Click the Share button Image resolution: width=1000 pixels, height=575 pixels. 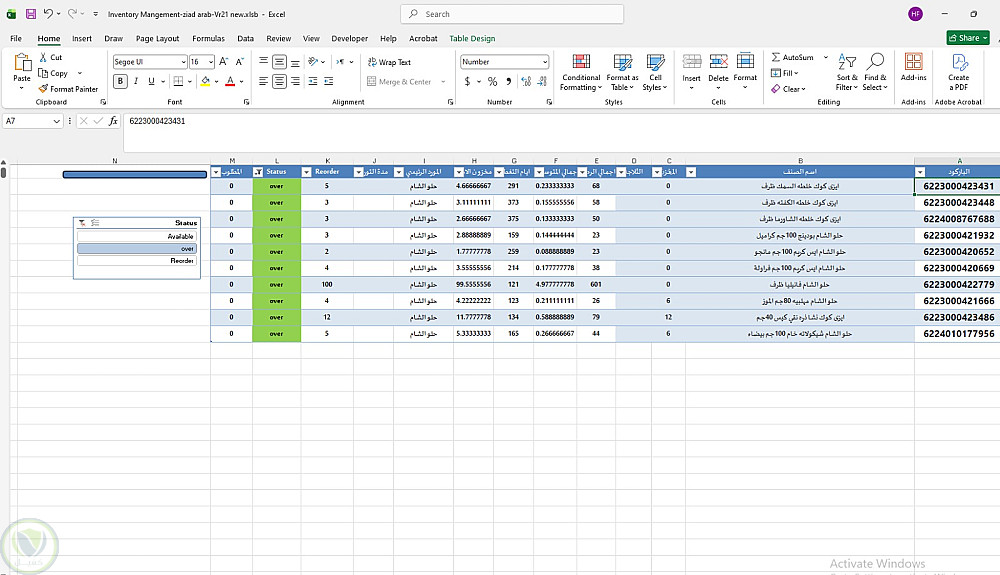967,38
